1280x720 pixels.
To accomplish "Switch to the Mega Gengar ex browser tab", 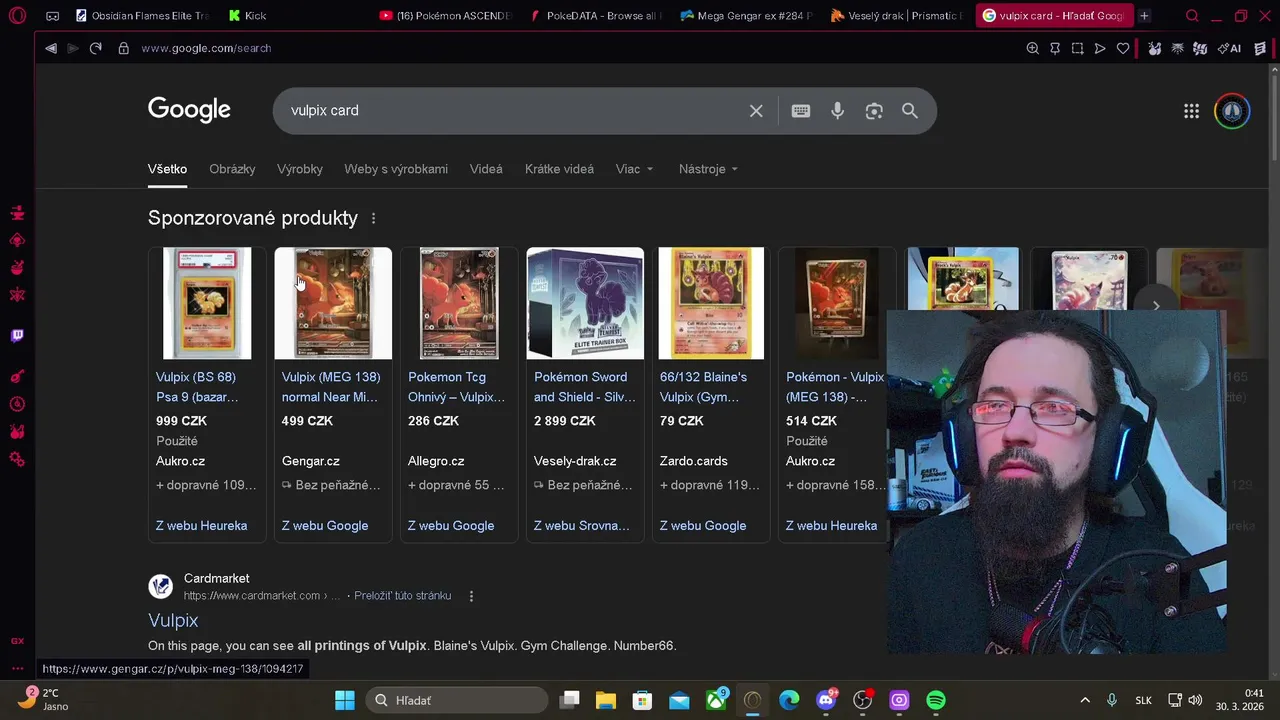I will tap(747, 16).
